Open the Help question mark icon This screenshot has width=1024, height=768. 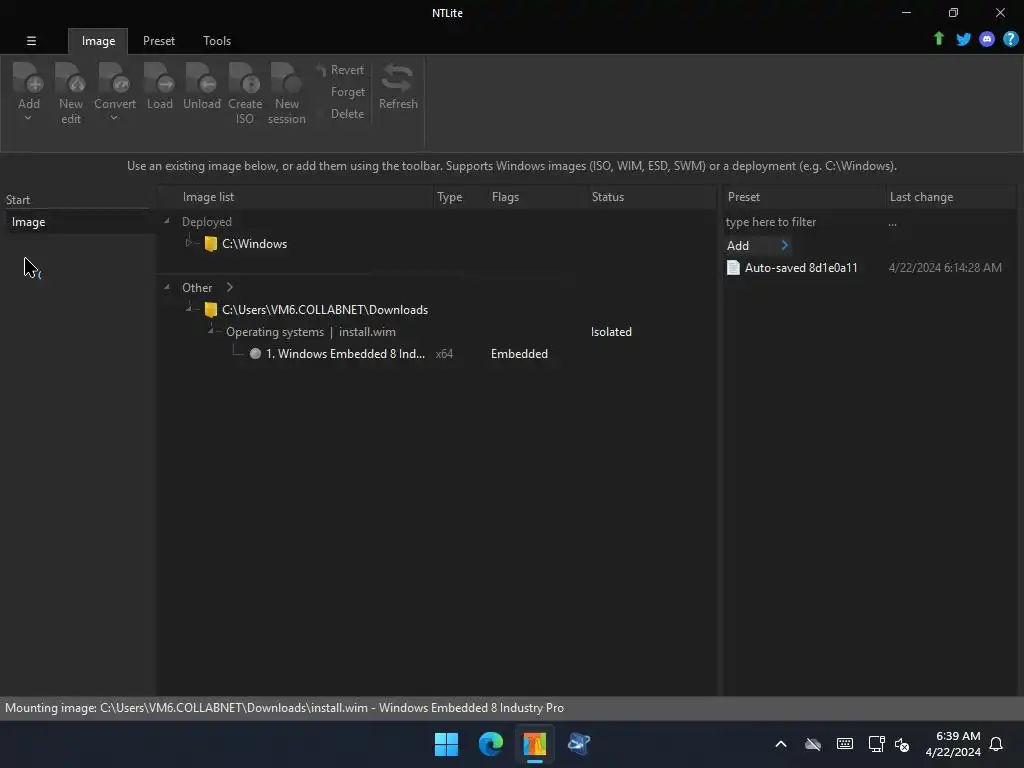(x=1010, y=39)
